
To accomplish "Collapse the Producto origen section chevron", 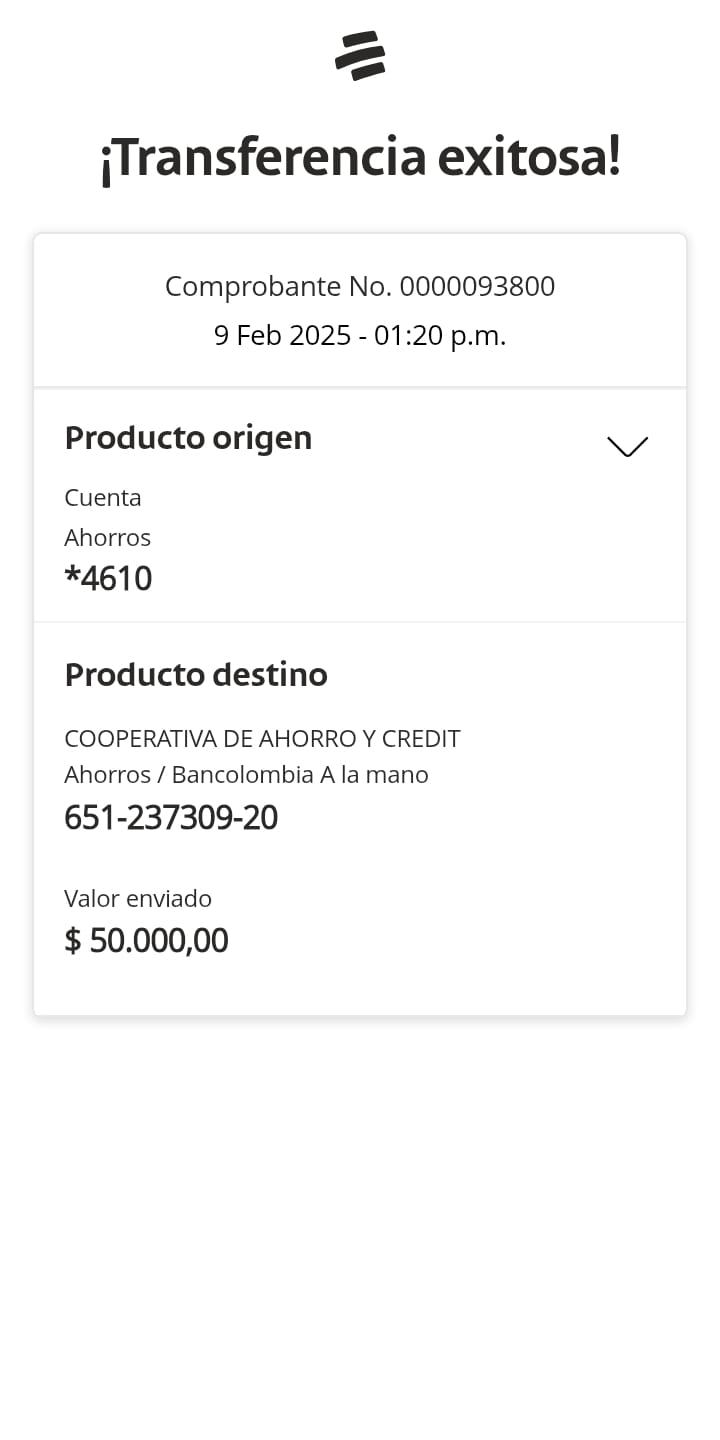I will click(627, 446).
